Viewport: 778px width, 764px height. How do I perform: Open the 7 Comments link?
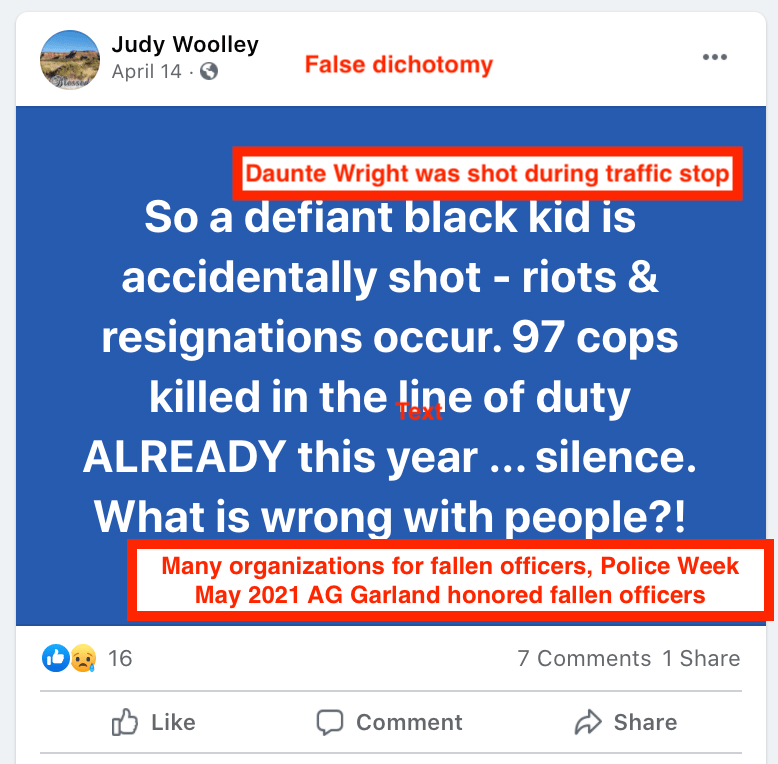[584, 658]
